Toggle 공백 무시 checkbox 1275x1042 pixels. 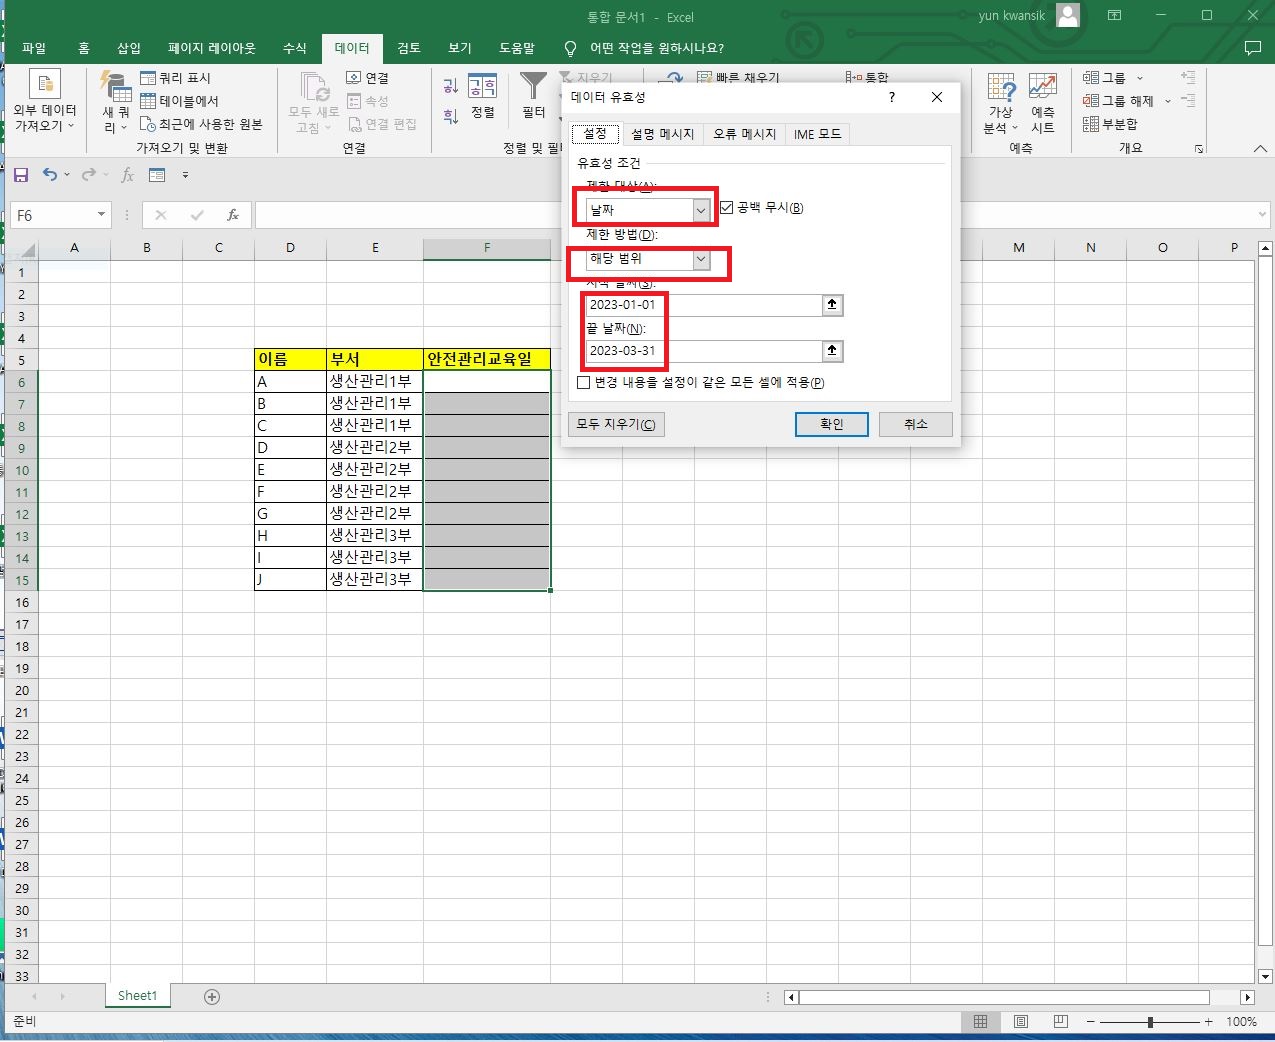coord(727,208)
